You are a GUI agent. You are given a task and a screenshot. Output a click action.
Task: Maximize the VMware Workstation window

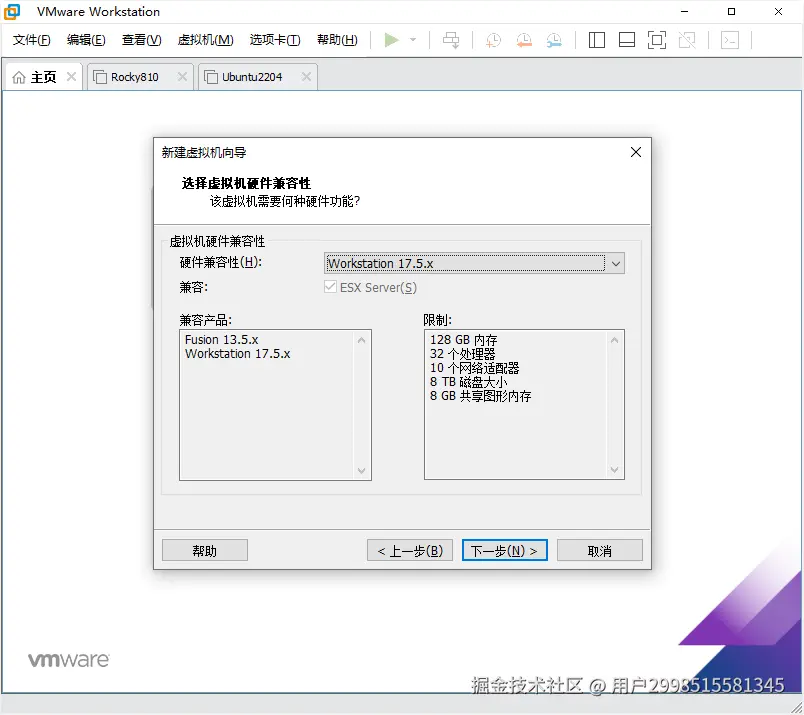[x=732, y=11]
